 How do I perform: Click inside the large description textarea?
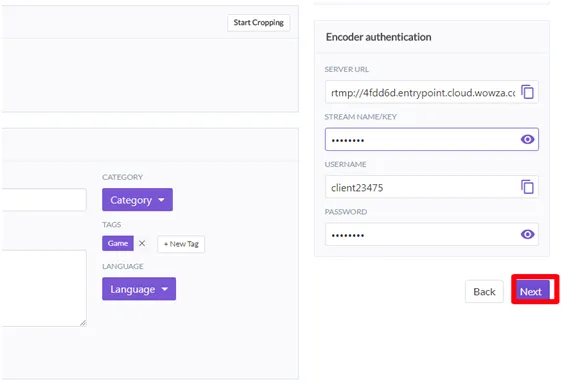[x=44, y=288]
